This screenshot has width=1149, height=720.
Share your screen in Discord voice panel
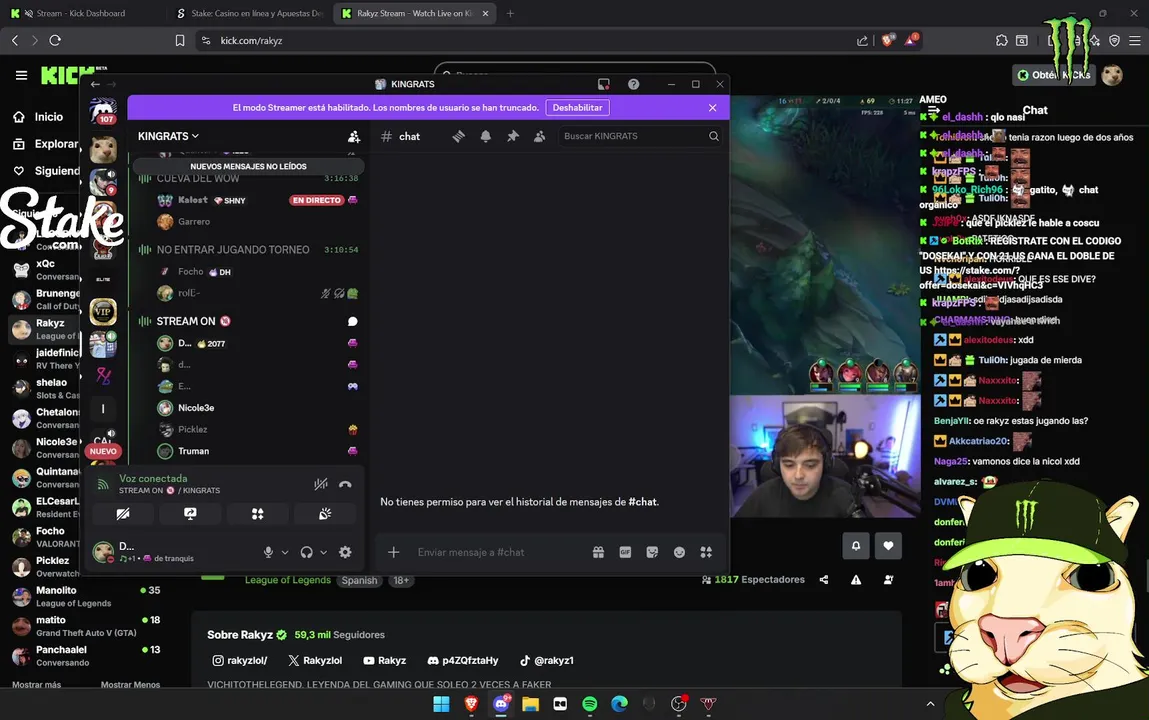191,514
